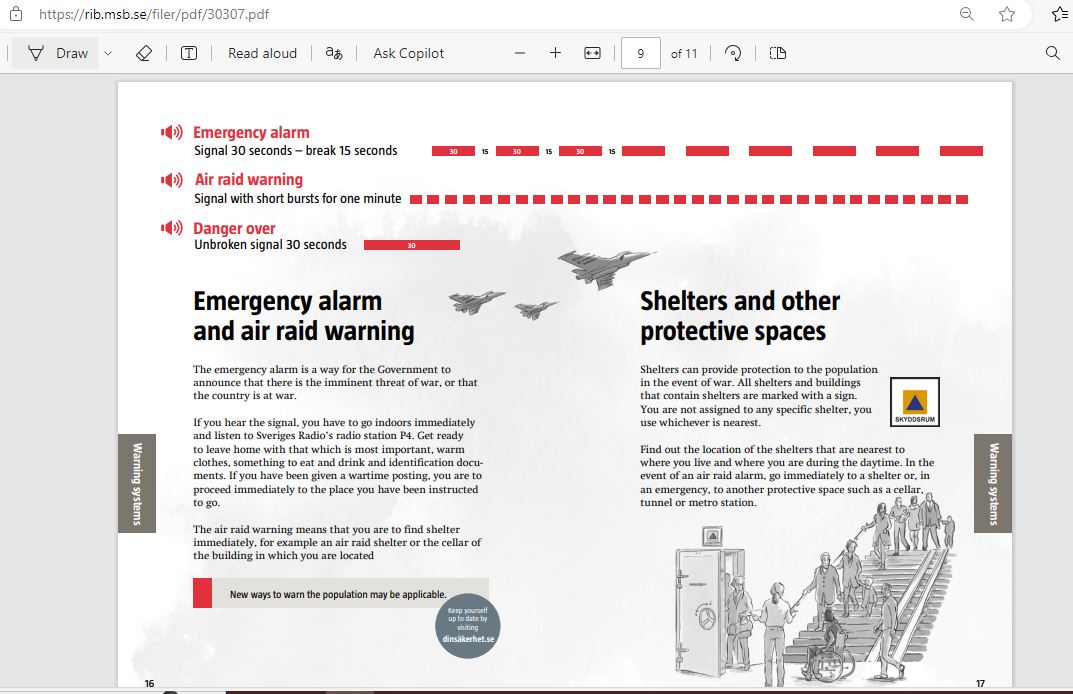Screen dimensions: 1073x694
Task: Start Read aloud
Action: tap(262, 53)
